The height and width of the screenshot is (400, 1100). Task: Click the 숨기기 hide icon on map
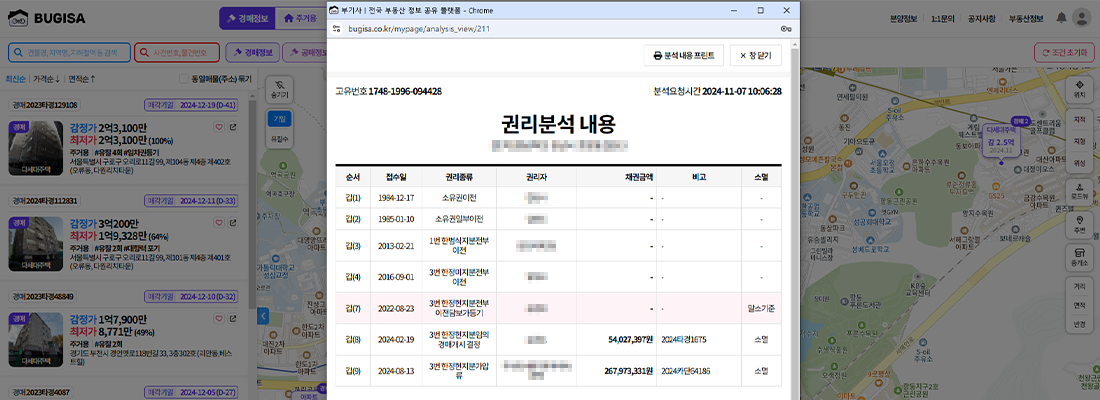pos(279,88)
